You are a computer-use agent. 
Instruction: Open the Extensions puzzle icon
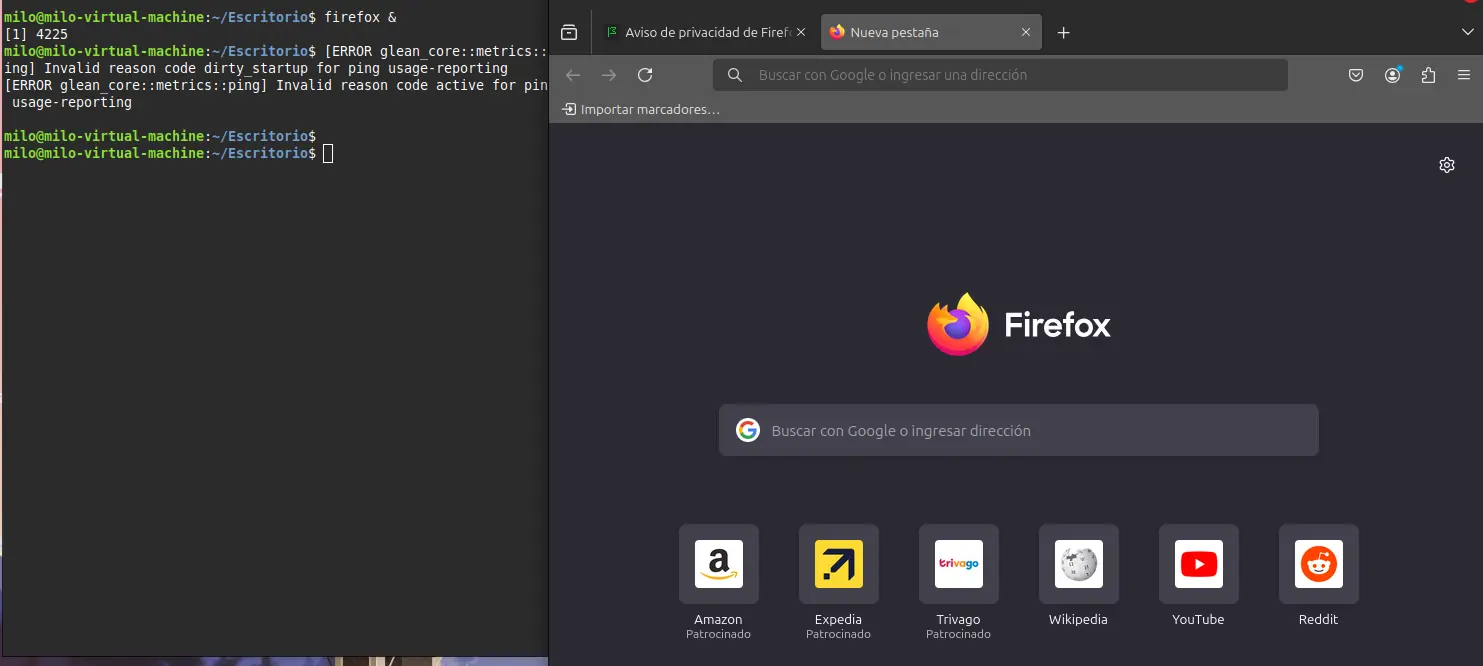pos(1428,75)
